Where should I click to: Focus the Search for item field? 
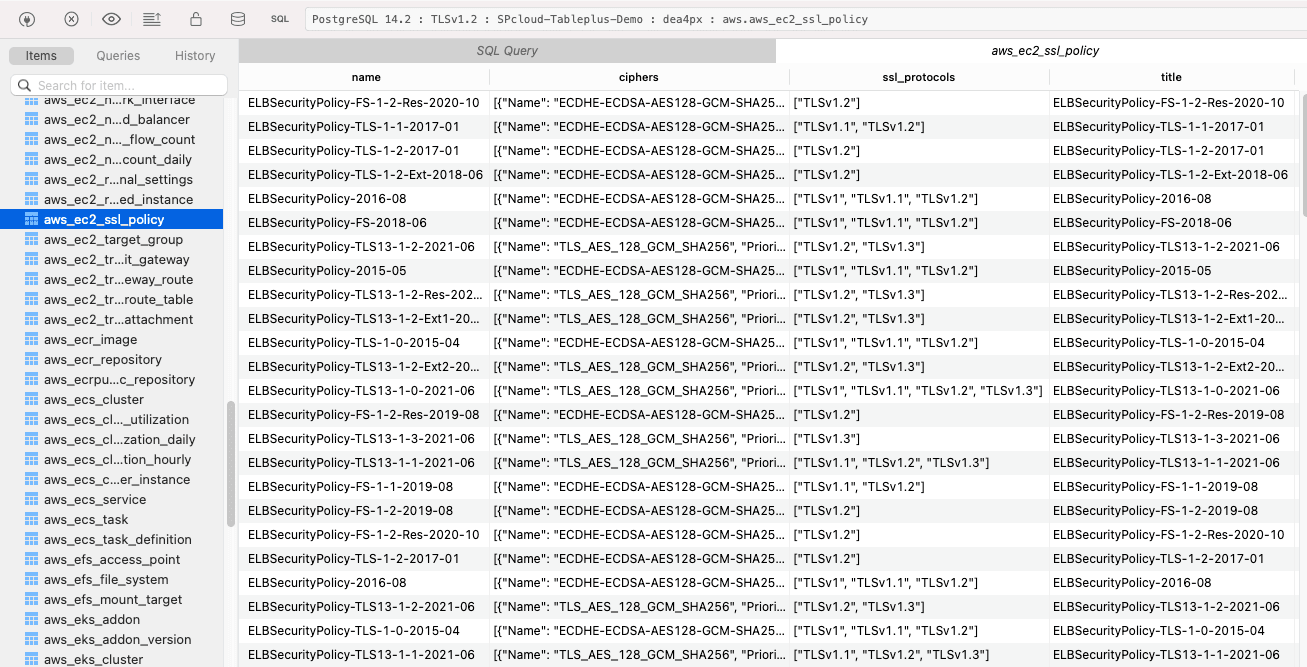pos(119,86)
